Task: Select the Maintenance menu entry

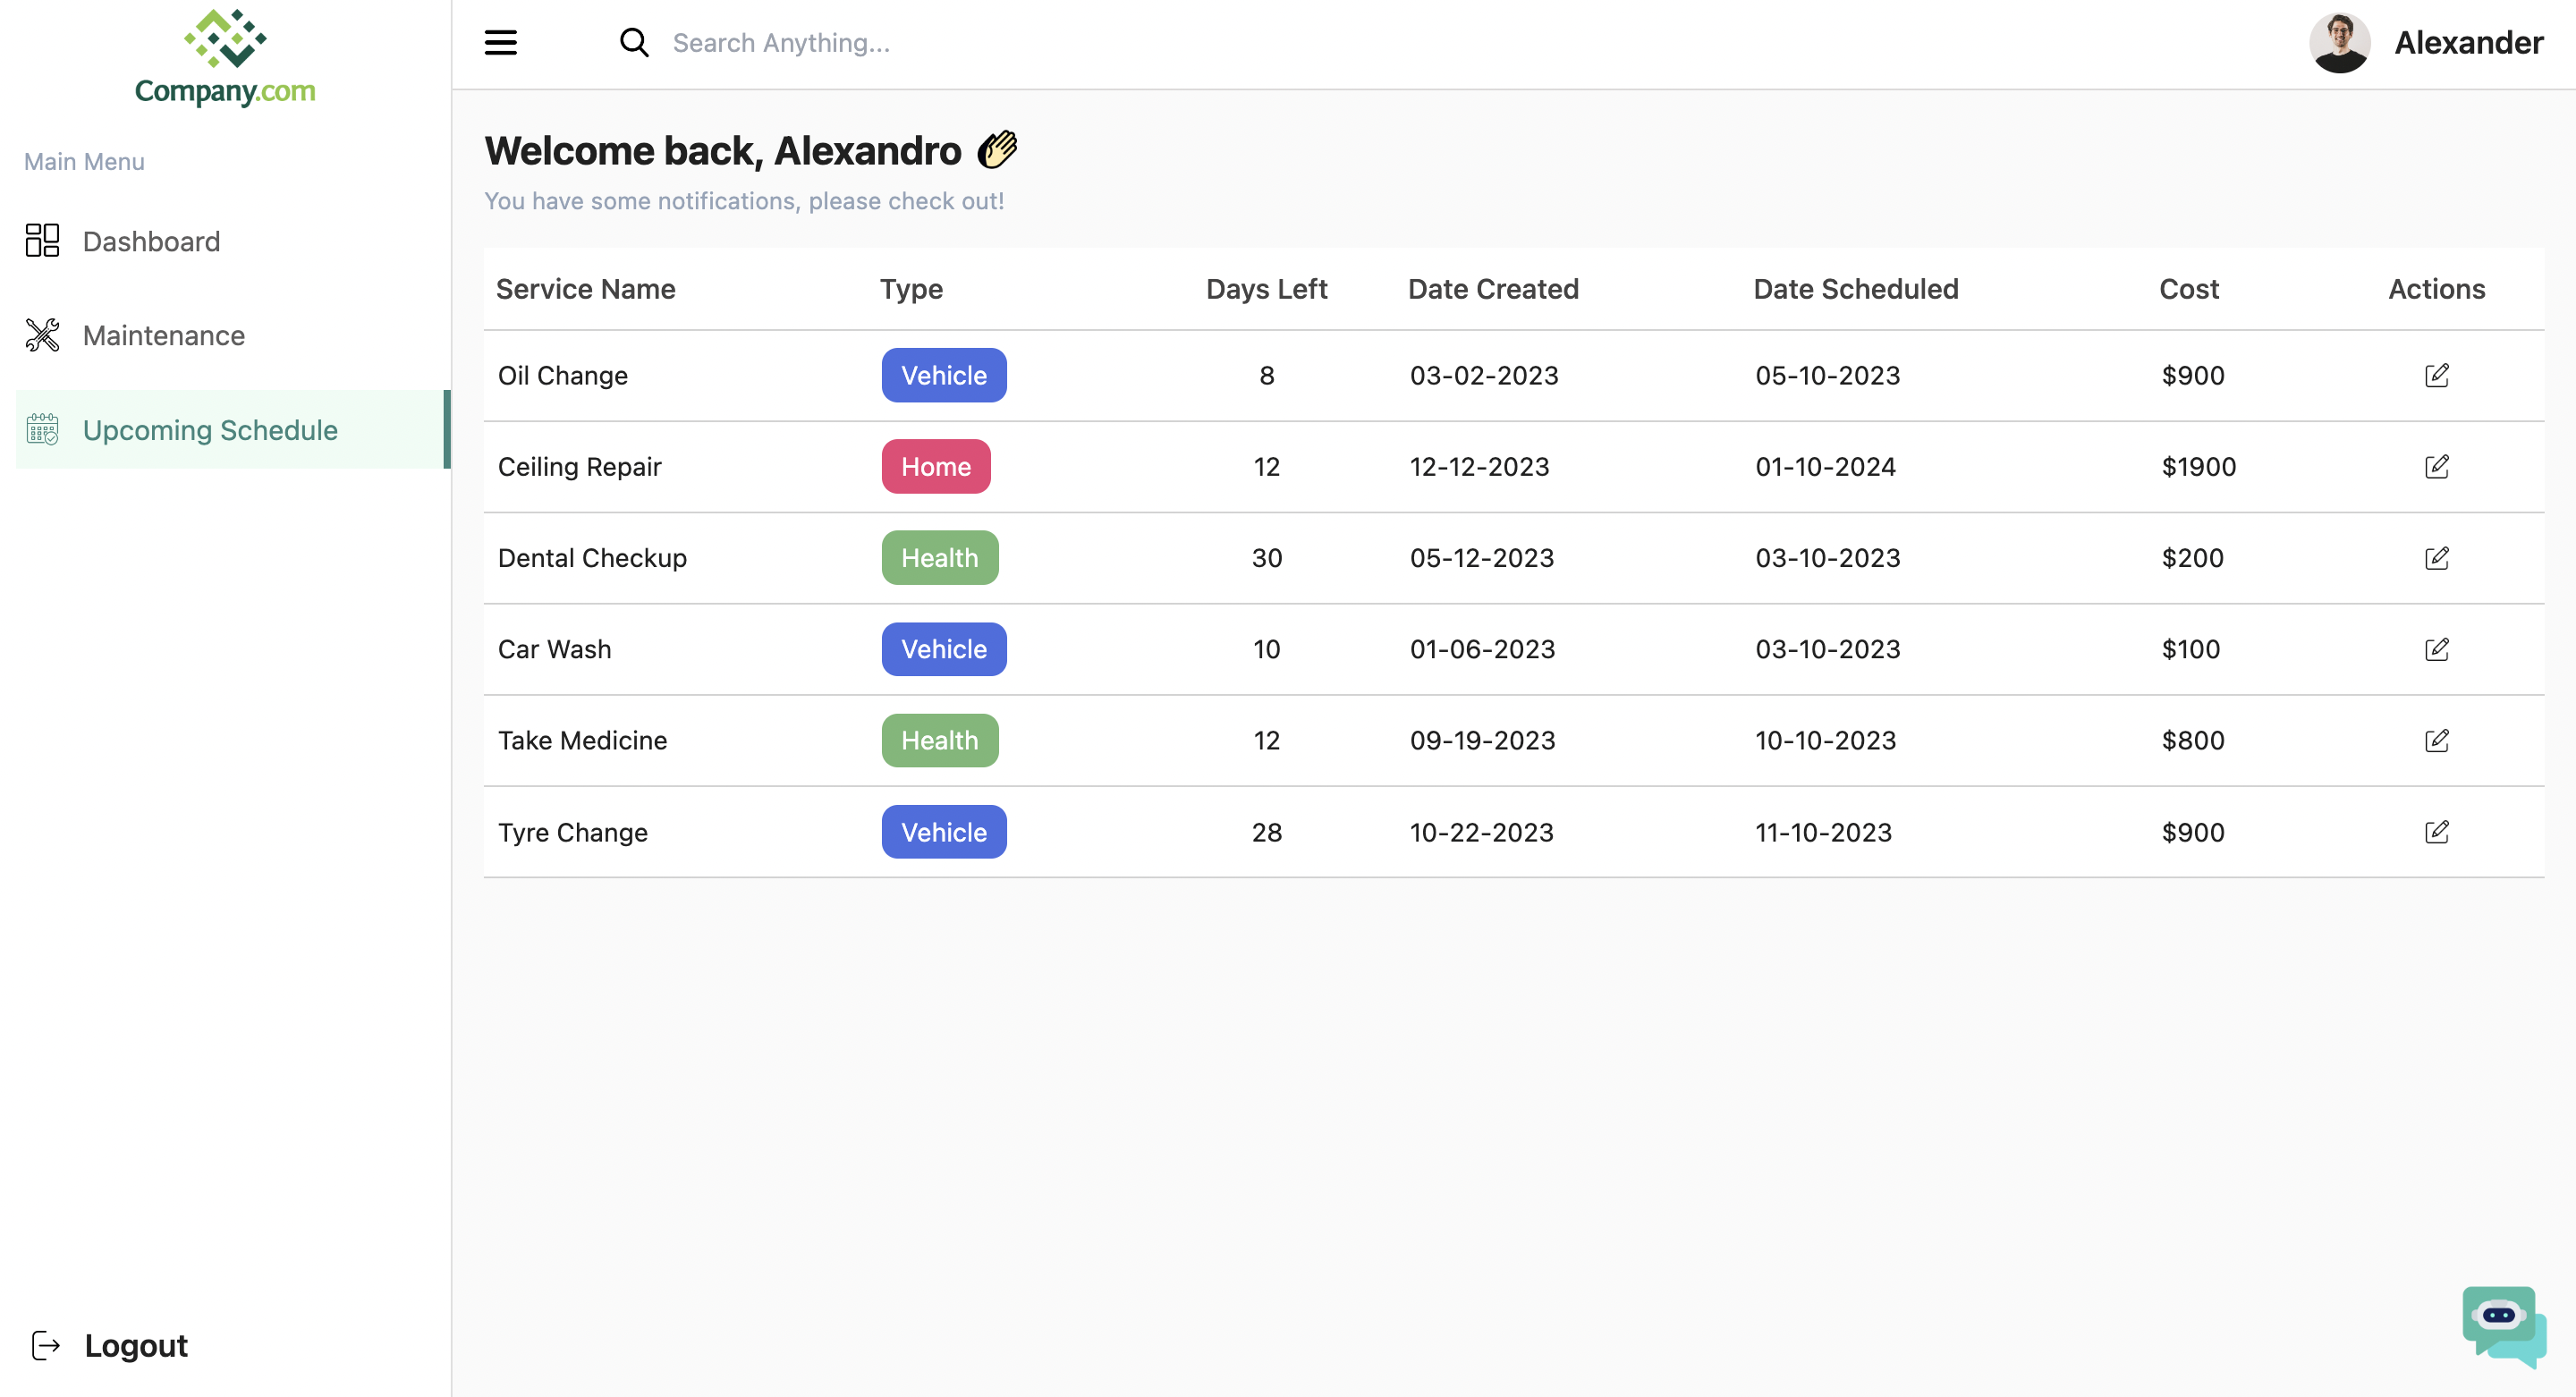Action: tap(163, 335)
